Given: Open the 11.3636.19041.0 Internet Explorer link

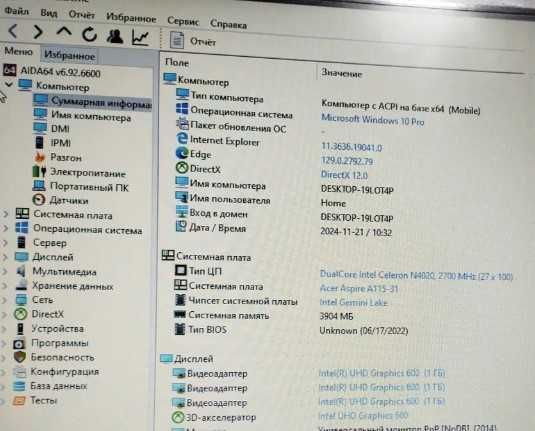Looking at the screenshot, I should (351, 147).
